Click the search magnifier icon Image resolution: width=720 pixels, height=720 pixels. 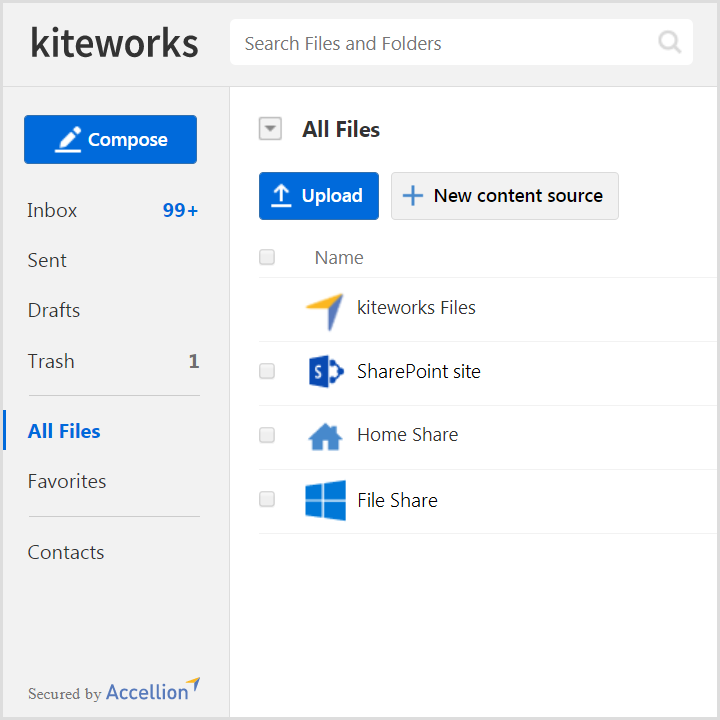pos(669,42)
